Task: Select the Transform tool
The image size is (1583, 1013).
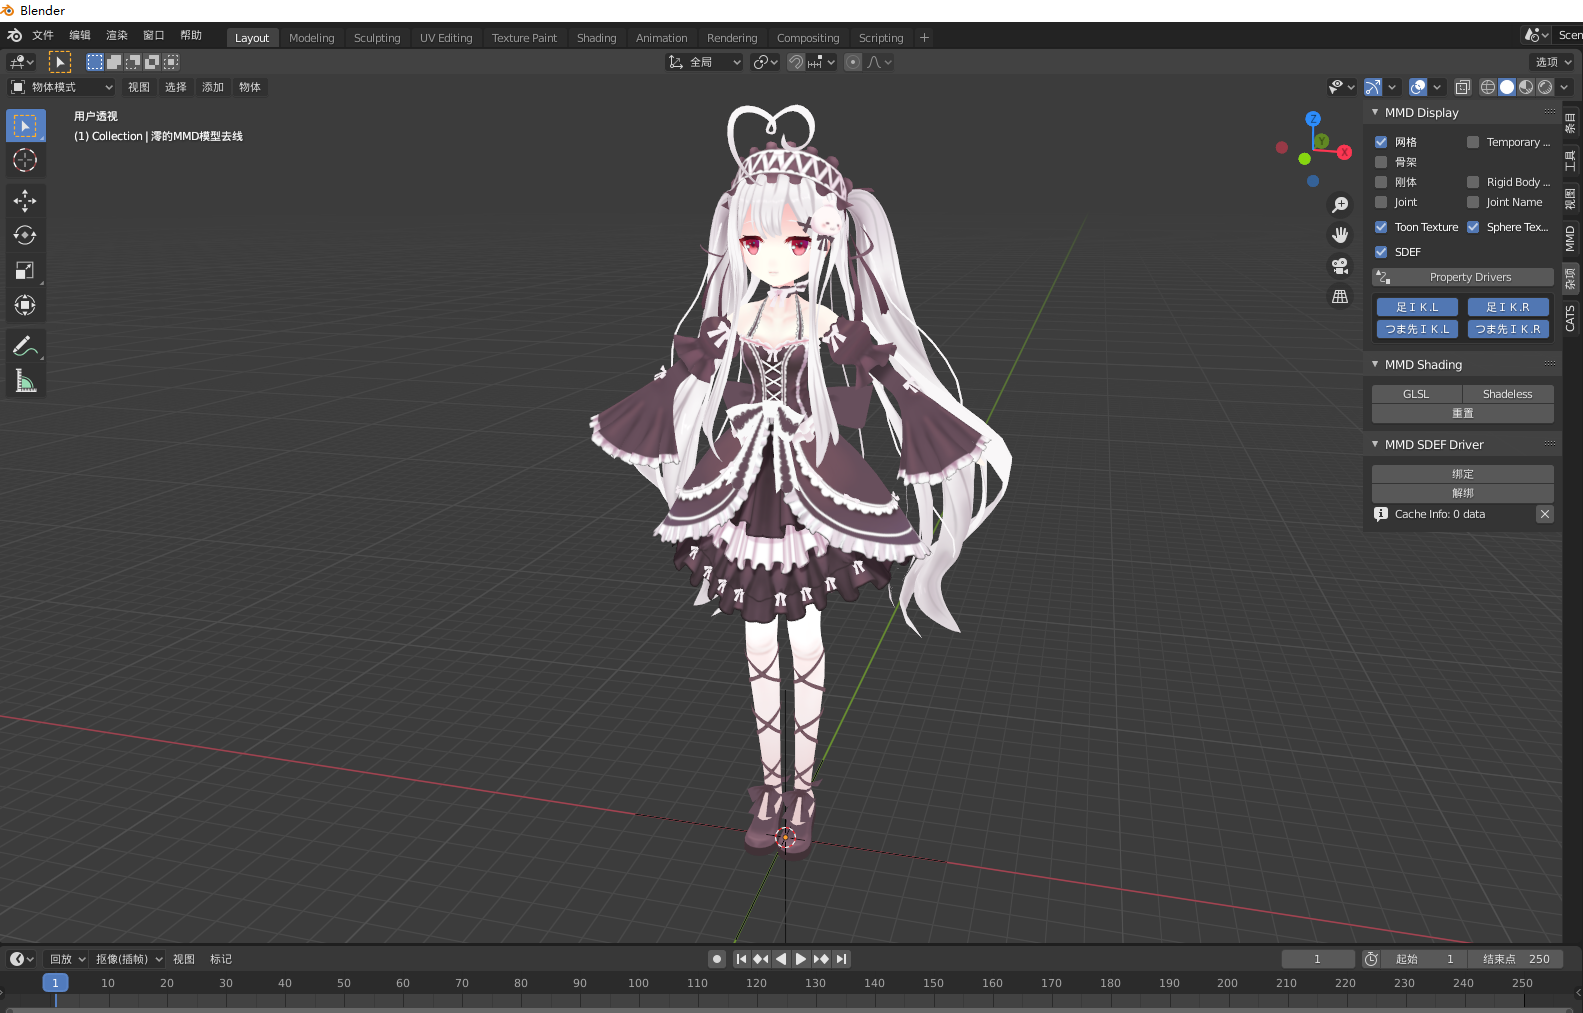Action: tap(25, 305)
